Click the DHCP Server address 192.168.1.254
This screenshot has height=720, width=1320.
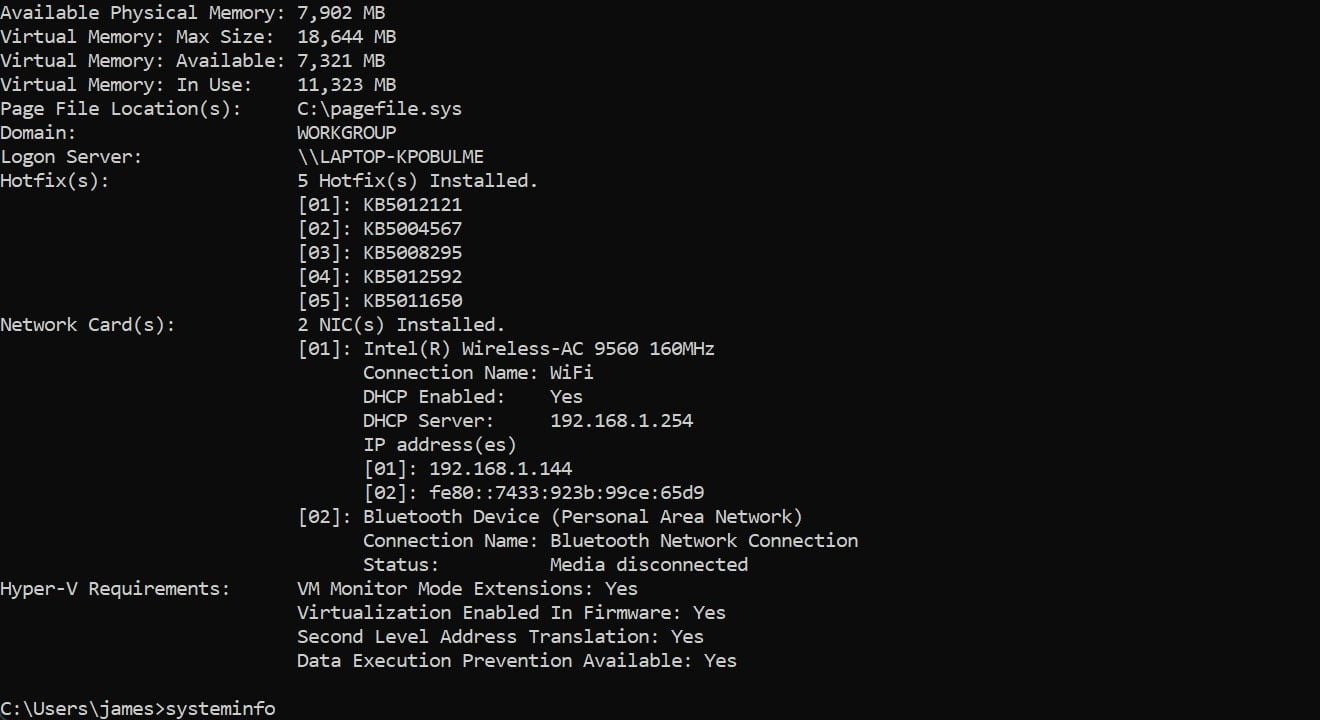click(621, 421)
